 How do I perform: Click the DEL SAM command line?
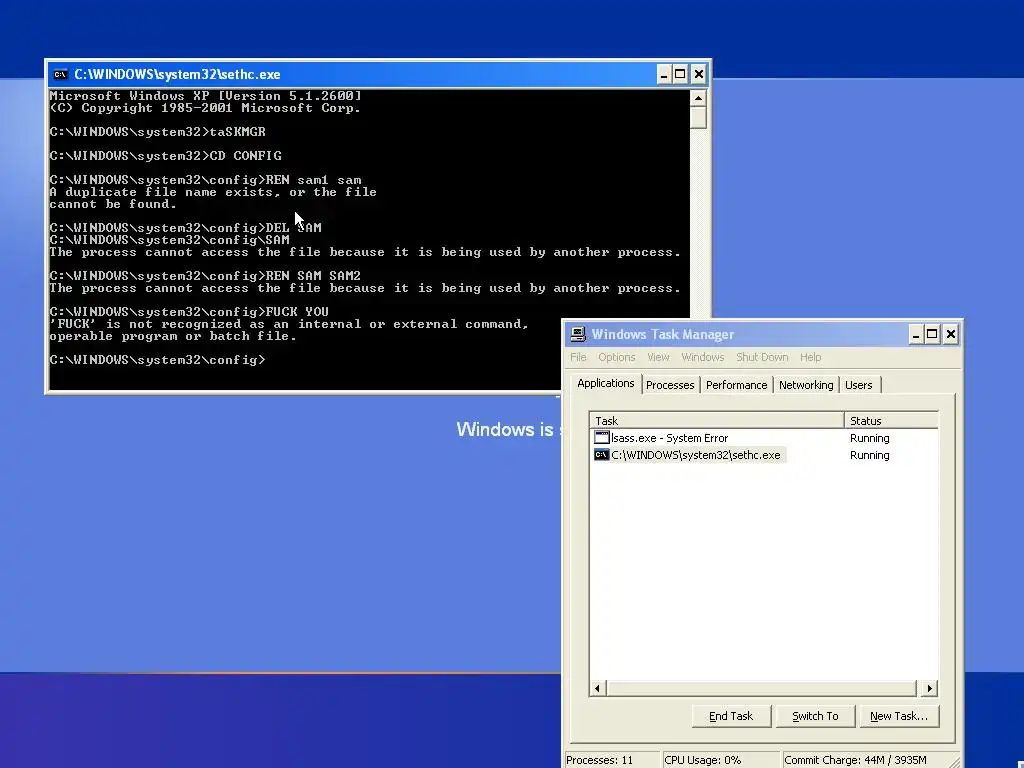click(185, 228)
